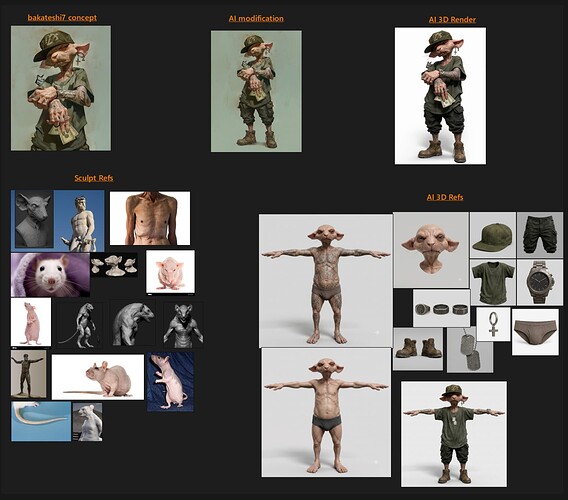The height and width of the screenshot is (500, 568).
Task: Click the brown underwear briefs reference image
Action: 535,332
